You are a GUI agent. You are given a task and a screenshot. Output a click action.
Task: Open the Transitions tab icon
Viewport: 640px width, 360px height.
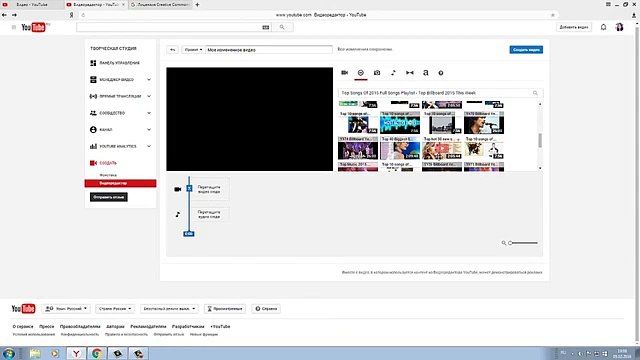click(x=409, y=73)
